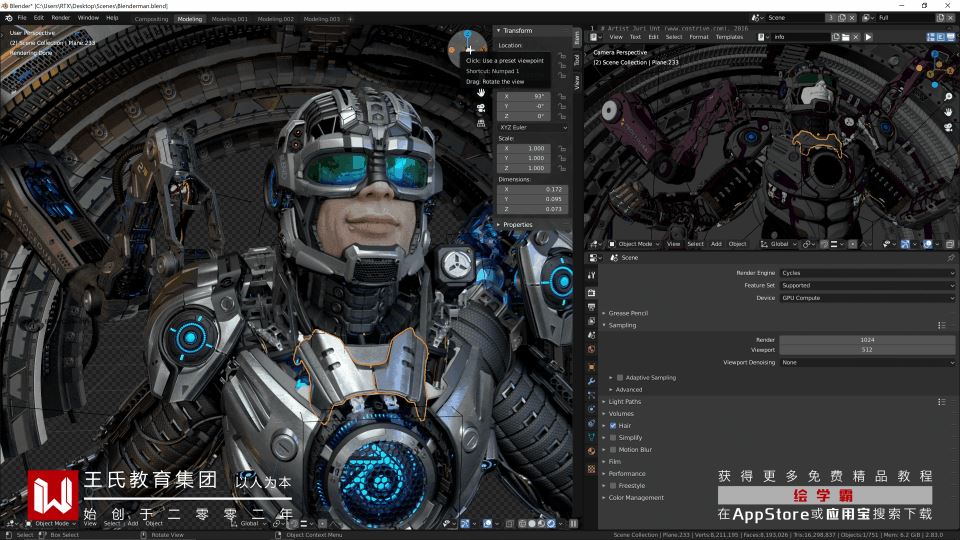This screenshot has width=960, height=540.
Task: Toggle camera view icon in the left viewport
Action: (x=481, y=108)
